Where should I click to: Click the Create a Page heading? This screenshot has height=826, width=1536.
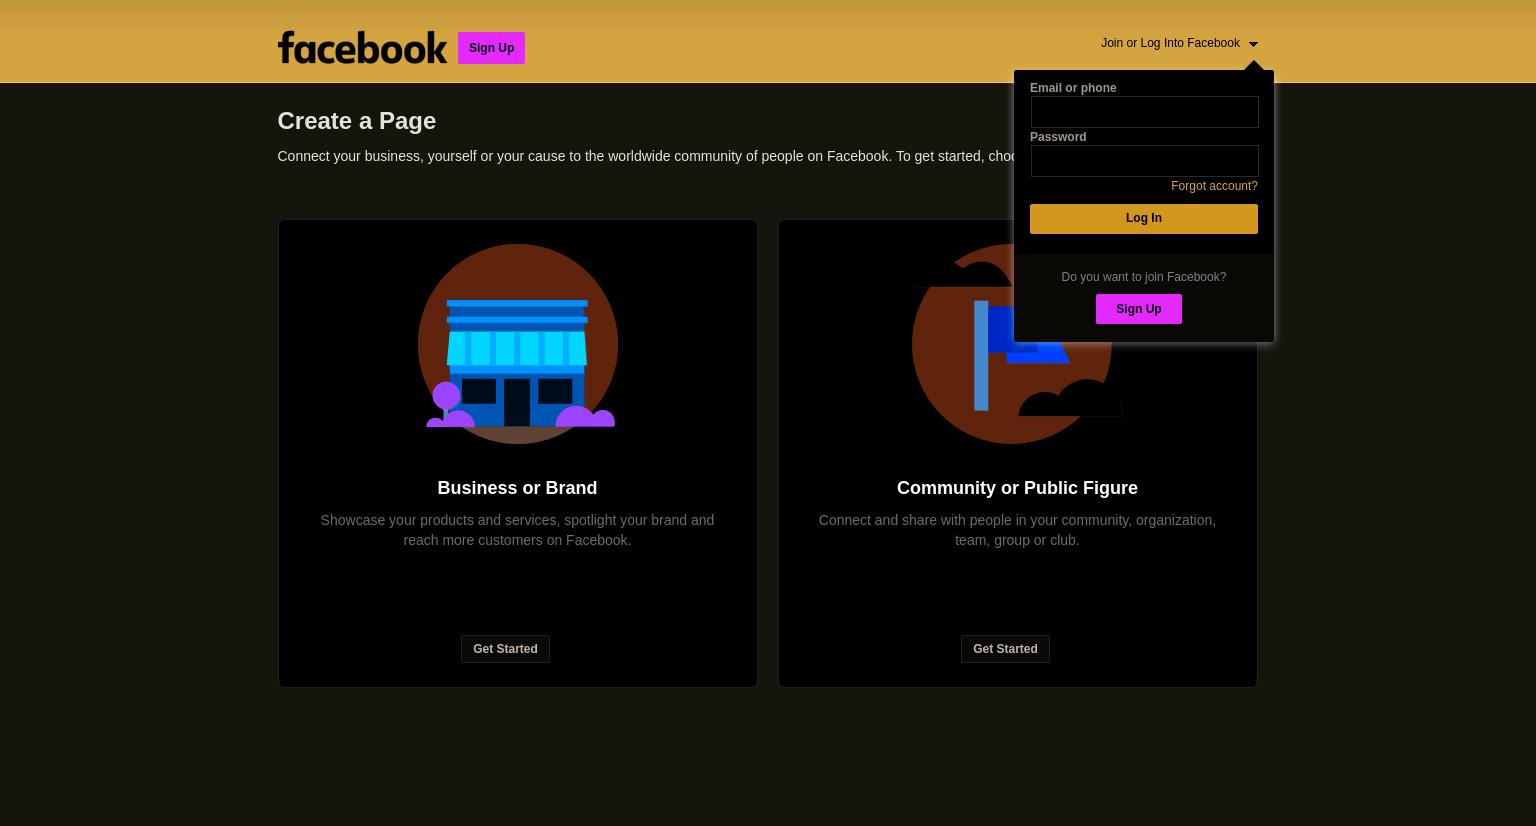pos(357,121)
